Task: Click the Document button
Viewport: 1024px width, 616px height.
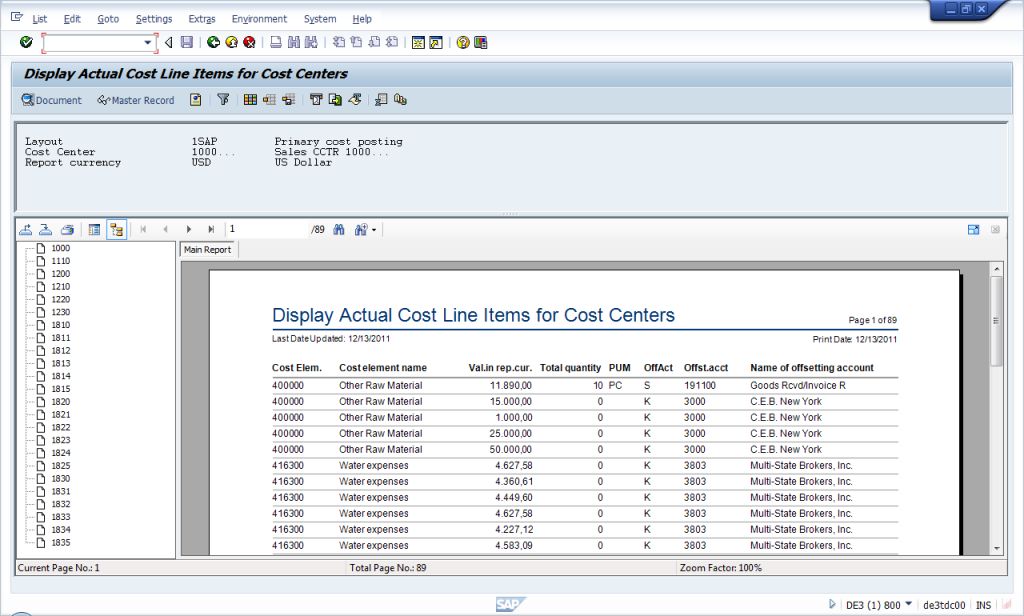Action: [52, 100]
